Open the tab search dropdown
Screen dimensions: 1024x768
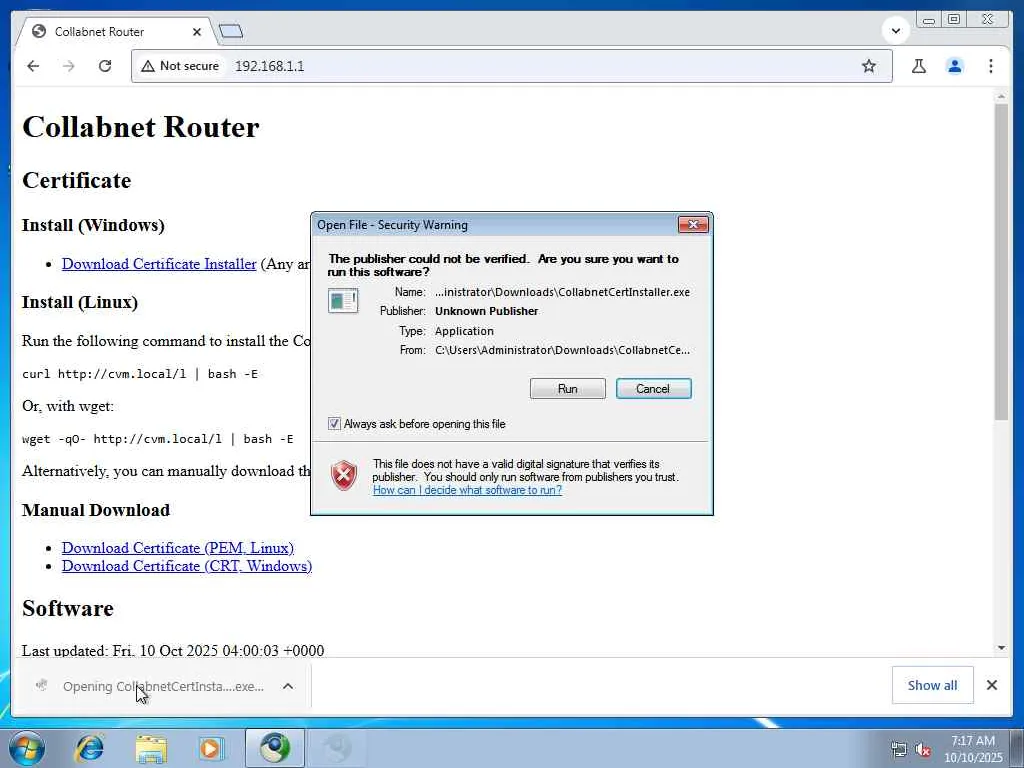coord(895,31)
